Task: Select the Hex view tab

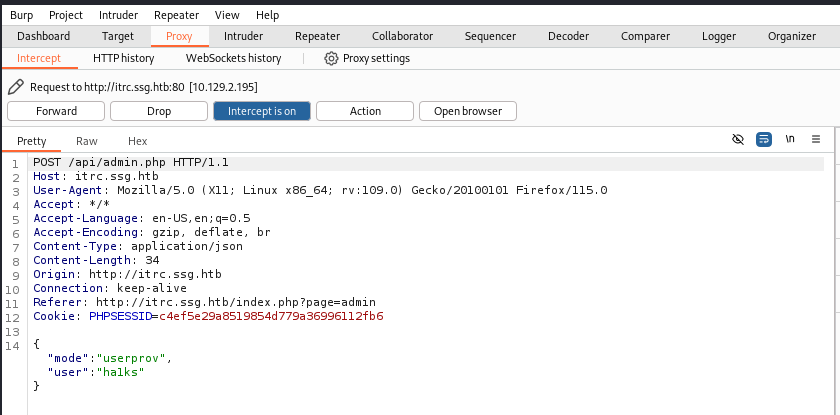Action: tap(138, 141)
